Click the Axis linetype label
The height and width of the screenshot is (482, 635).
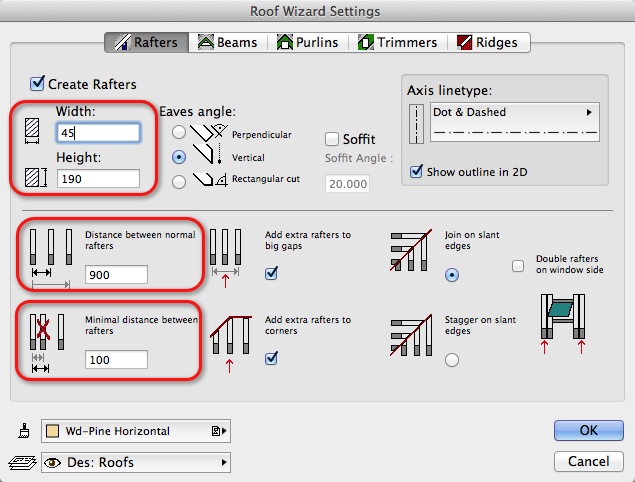click(x=449, y=90)
